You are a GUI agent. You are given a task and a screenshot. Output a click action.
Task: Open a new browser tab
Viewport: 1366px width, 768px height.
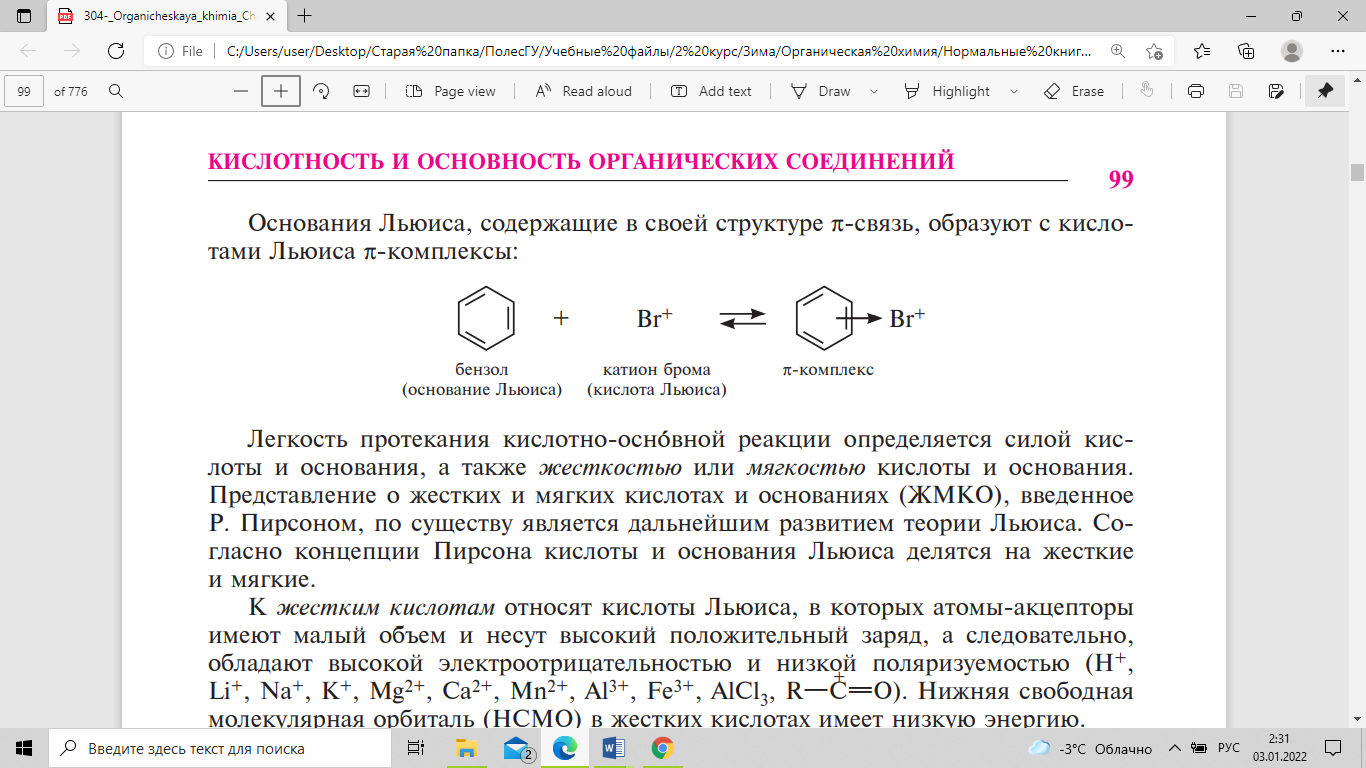click(x=305, y=16)
